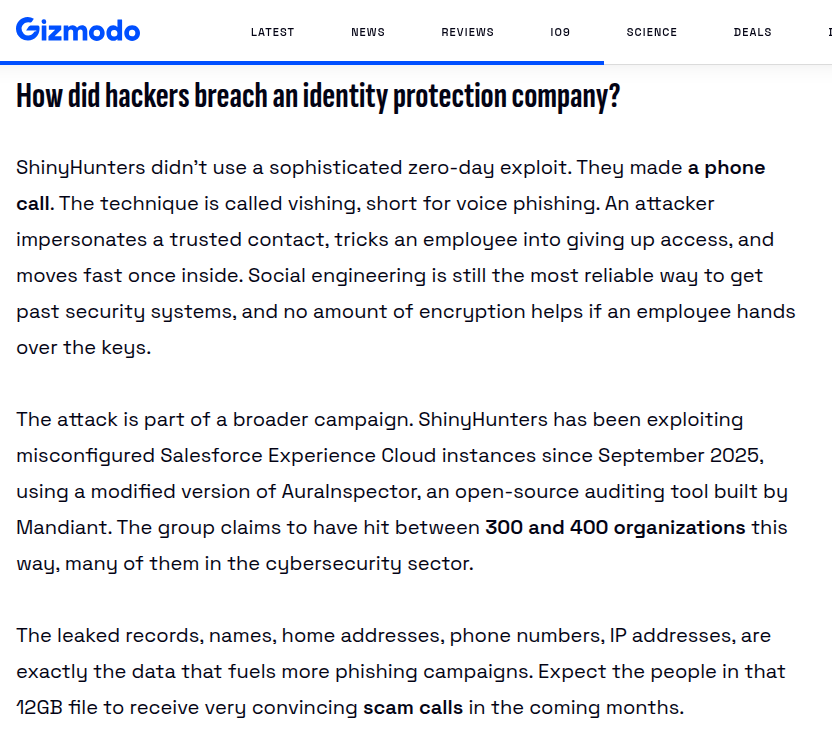Click "AuraInspector" in the second paragraph
The image size is (832, 740).
[x=351, y=492]
